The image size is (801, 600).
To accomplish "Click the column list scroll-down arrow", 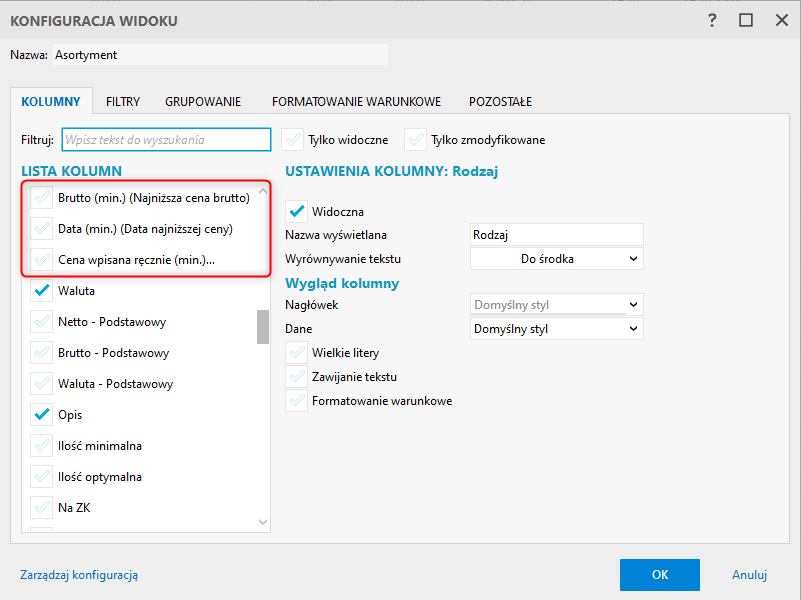I will pyautogui.click(x=263, y=522).
